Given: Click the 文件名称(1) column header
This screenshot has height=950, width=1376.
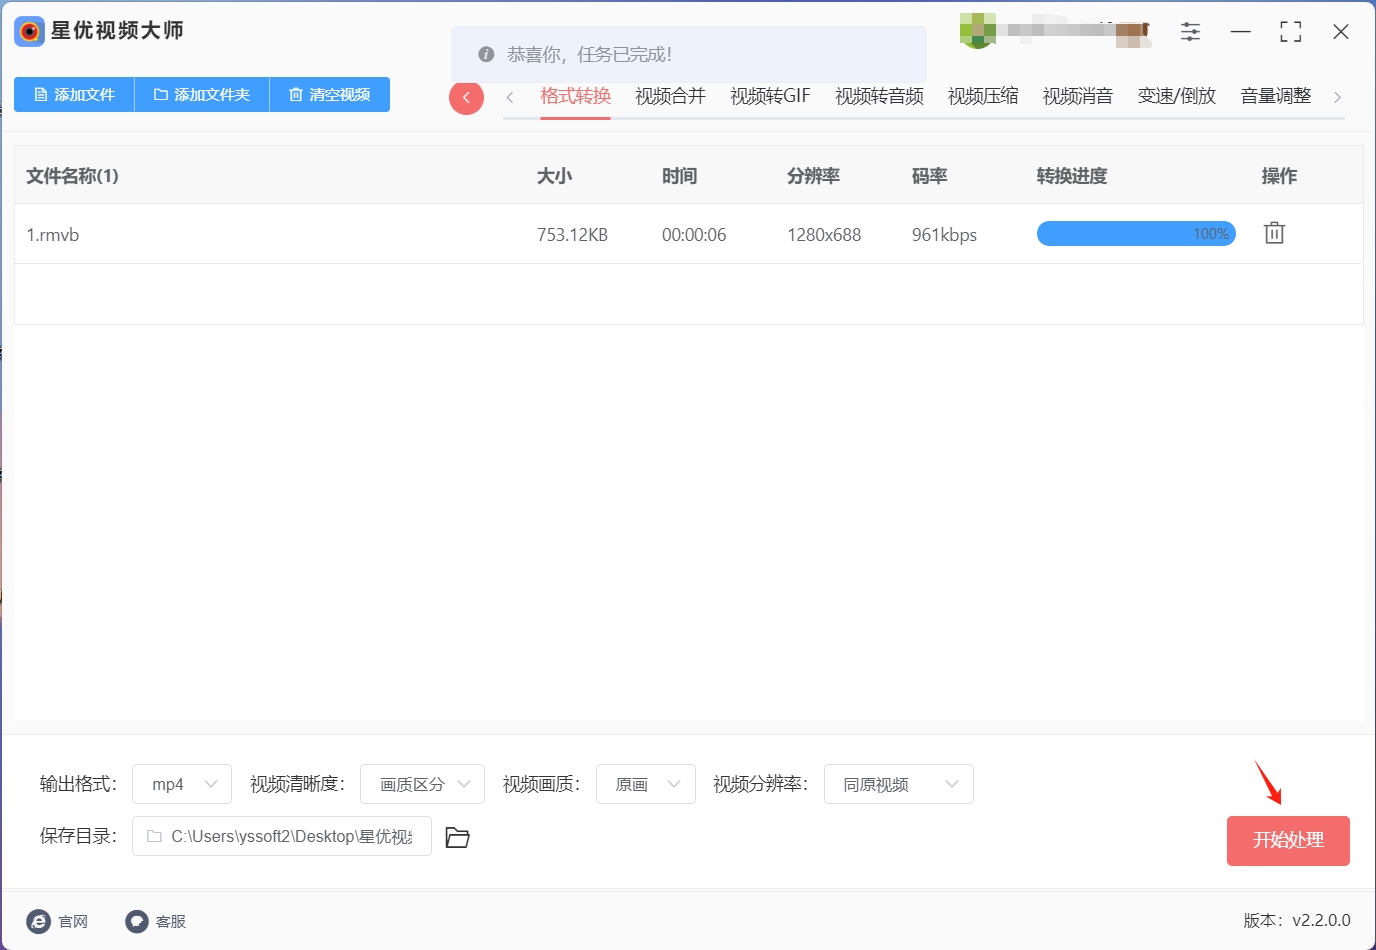Looking at the screenshot, I should tap(72, 176).
